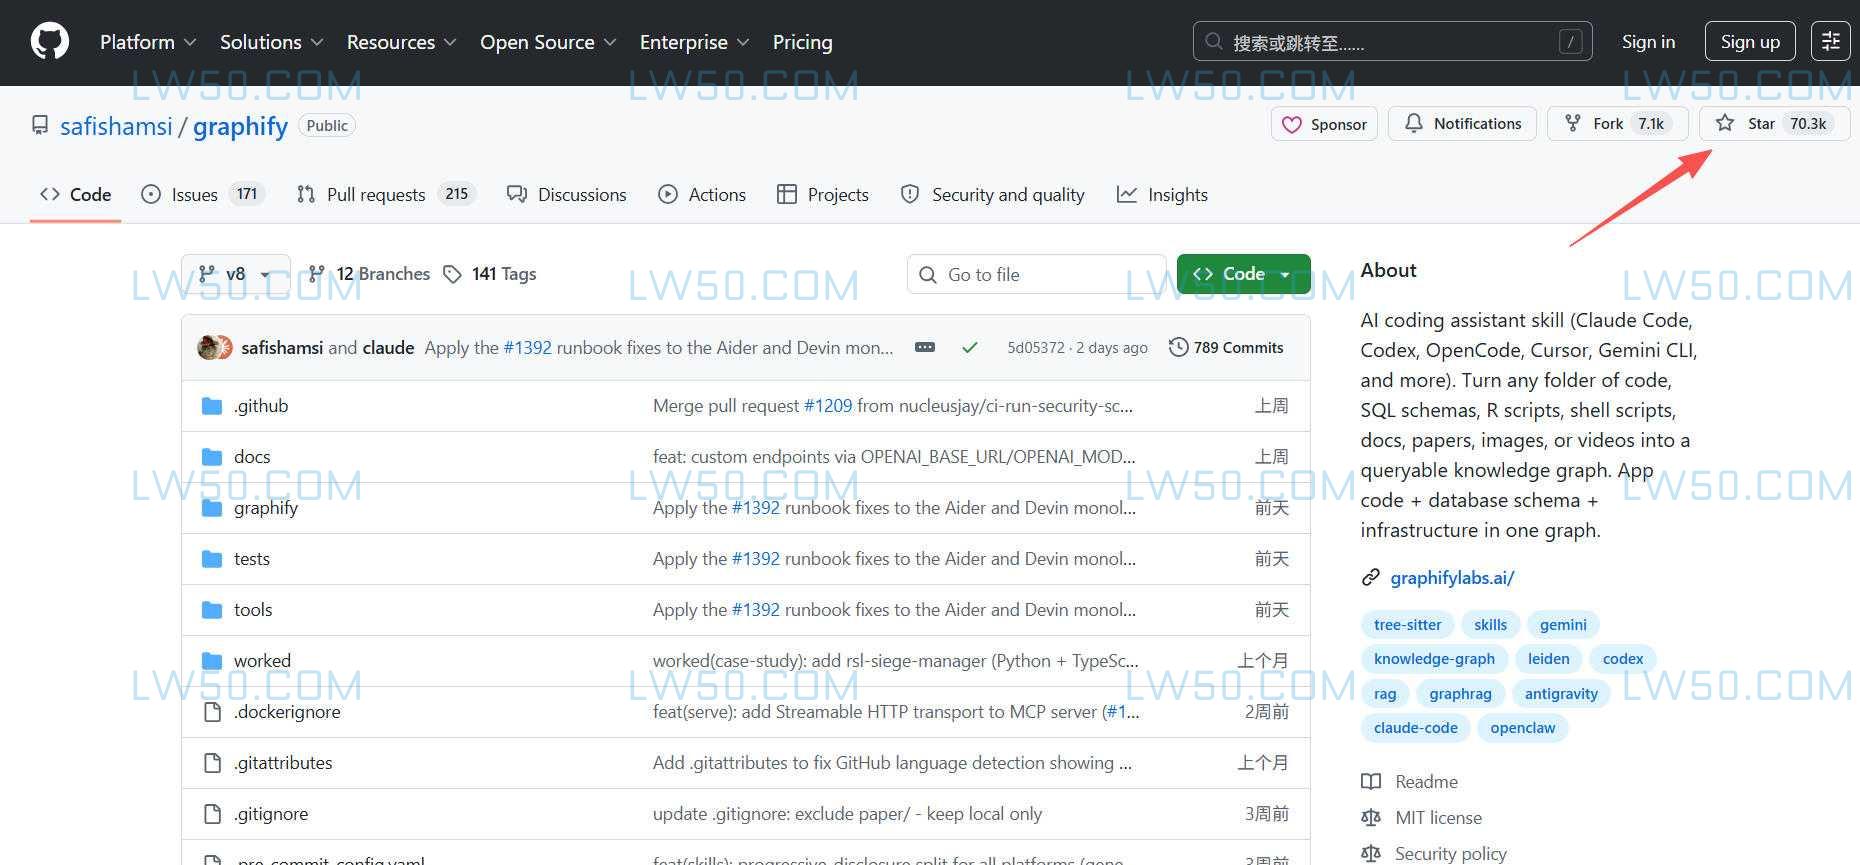This screenshot has height=865, width=1860.
Task: Select the Discussions tab
Action: 567,195
